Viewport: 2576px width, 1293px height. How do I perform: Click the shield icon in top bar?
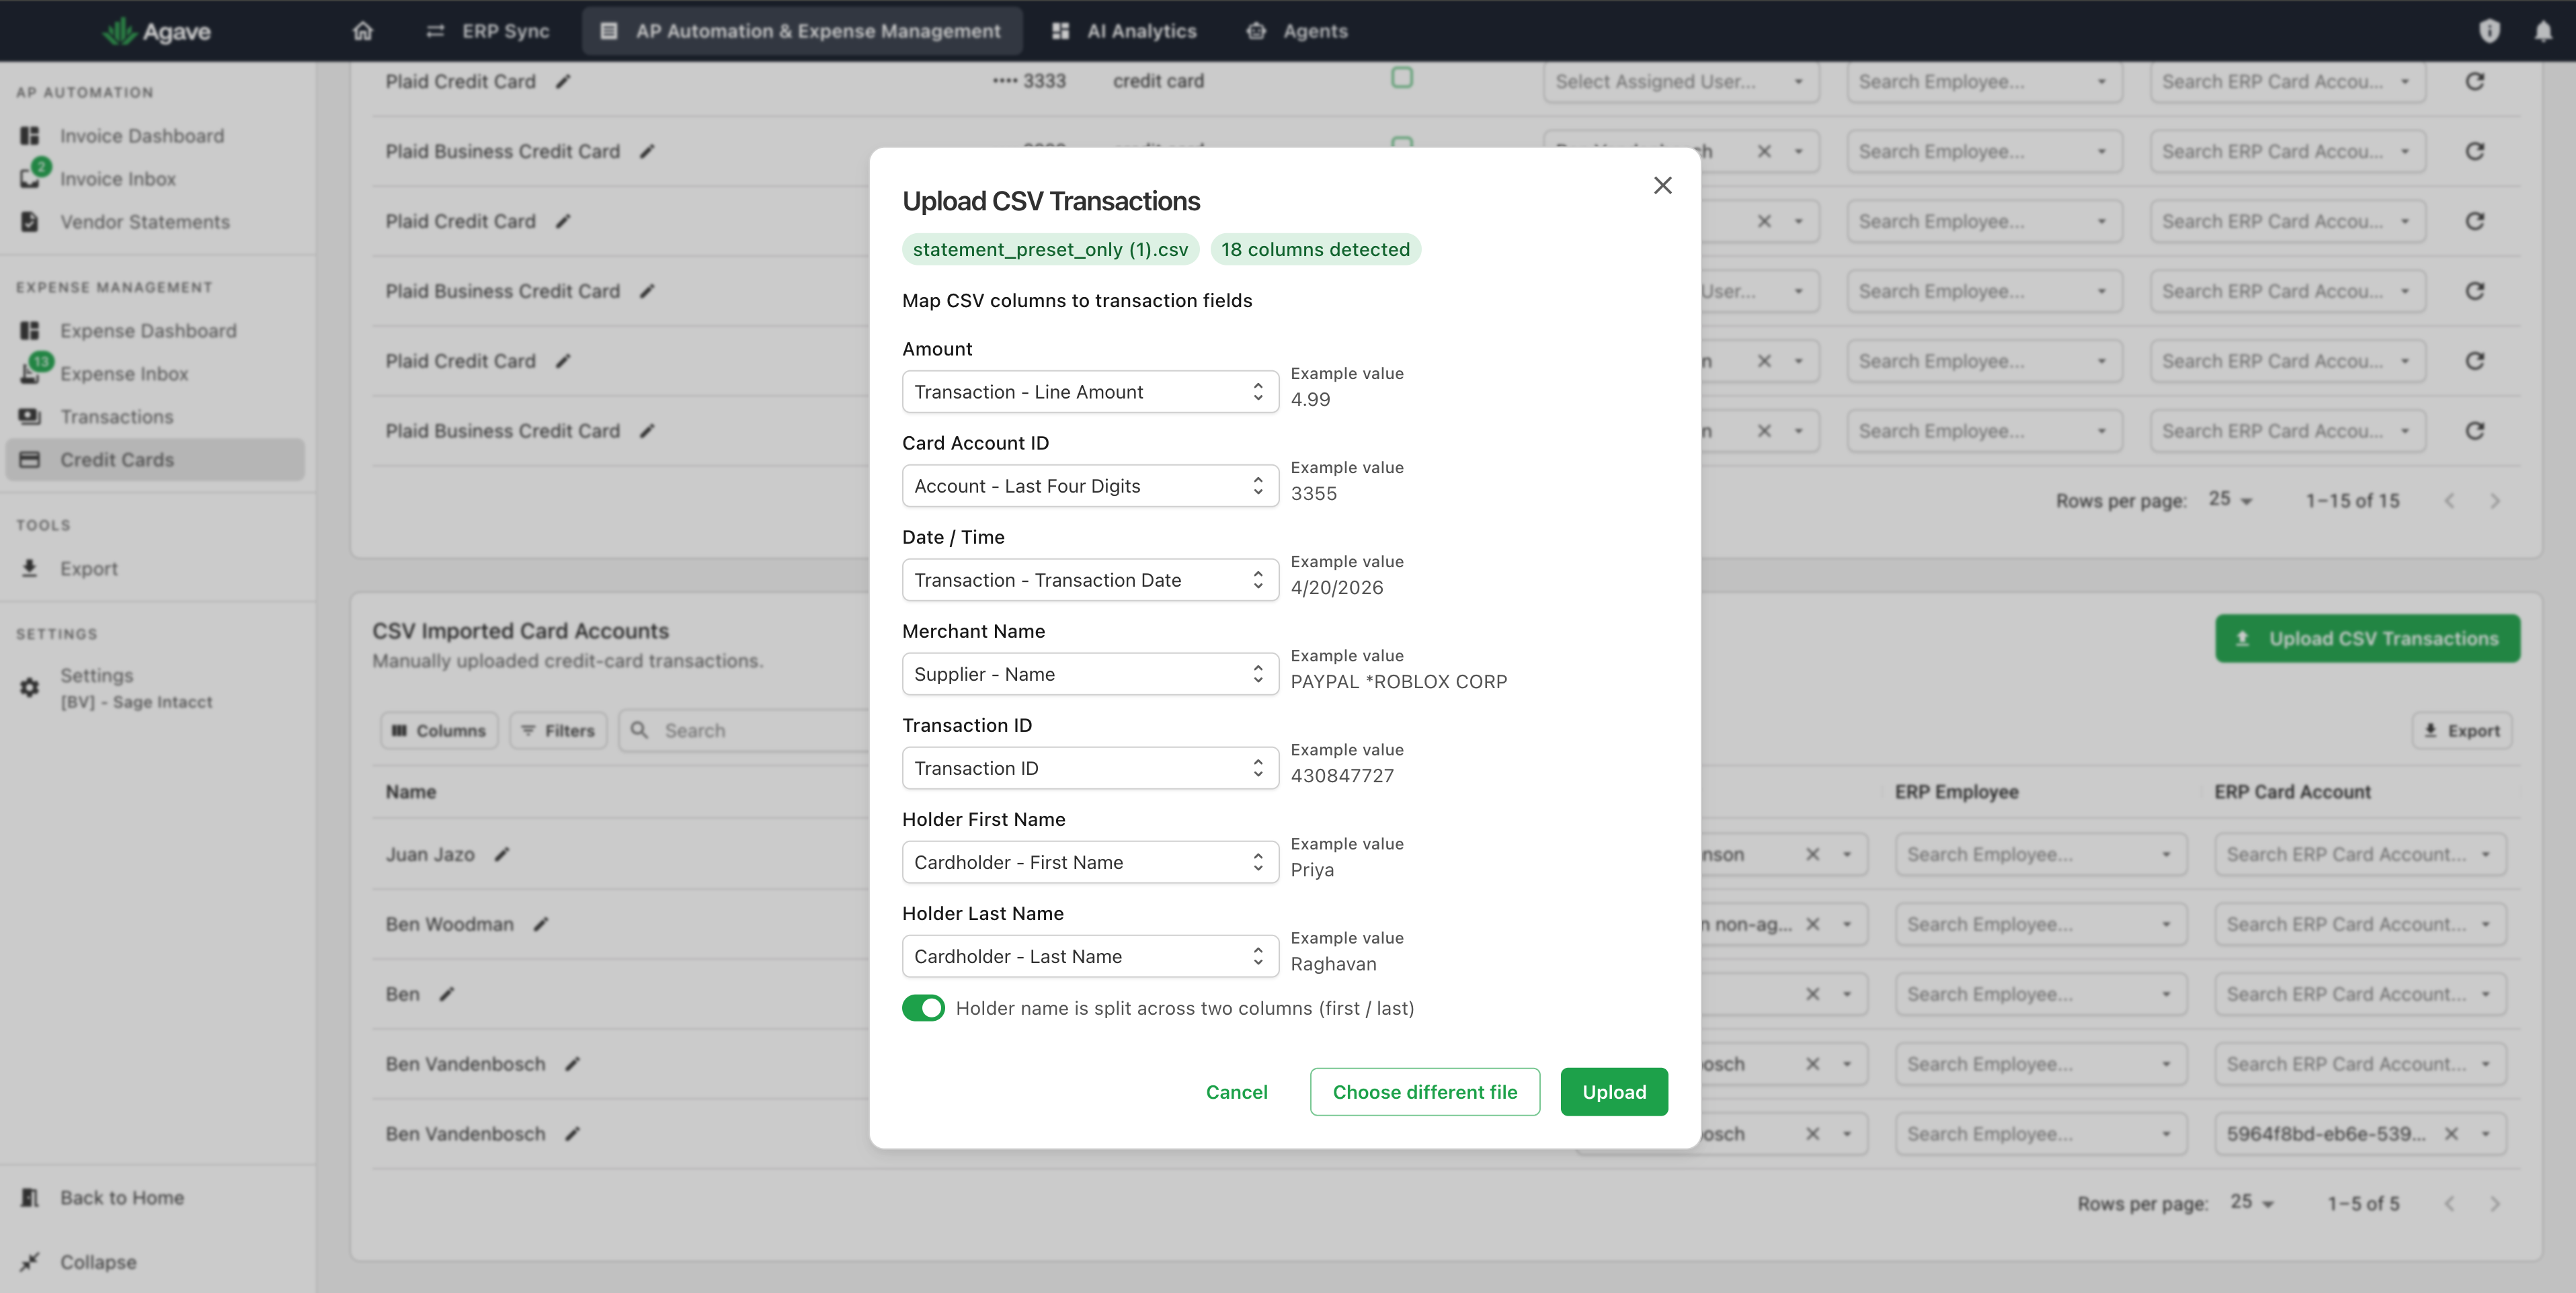click(x=2490, y=31)
